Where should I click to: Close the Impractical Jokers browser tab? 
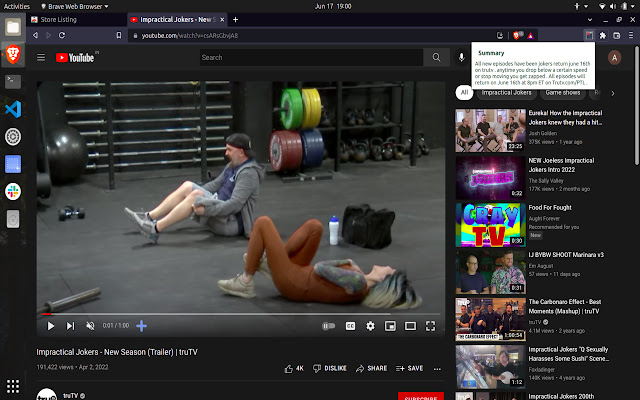(222, 20)
